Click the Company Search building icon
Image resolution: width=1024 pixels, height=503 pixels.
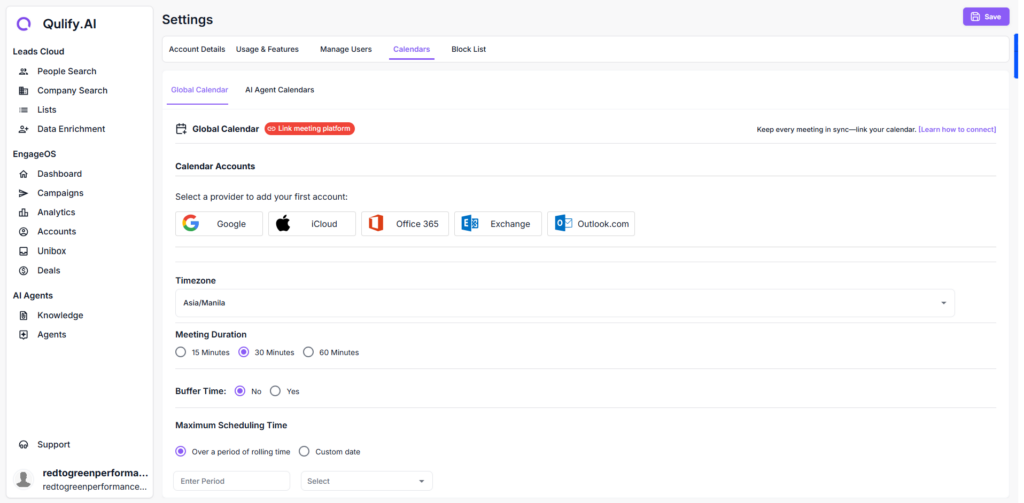24,91
